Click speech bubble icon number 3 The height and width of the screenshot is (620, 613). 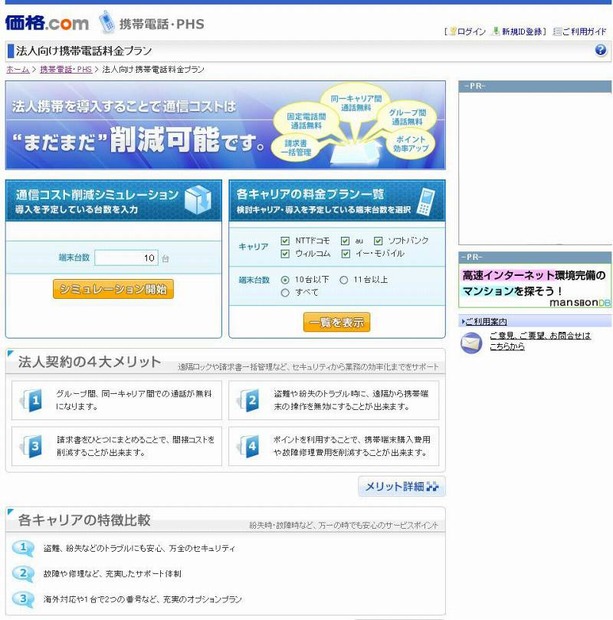[x=23, y=599]
